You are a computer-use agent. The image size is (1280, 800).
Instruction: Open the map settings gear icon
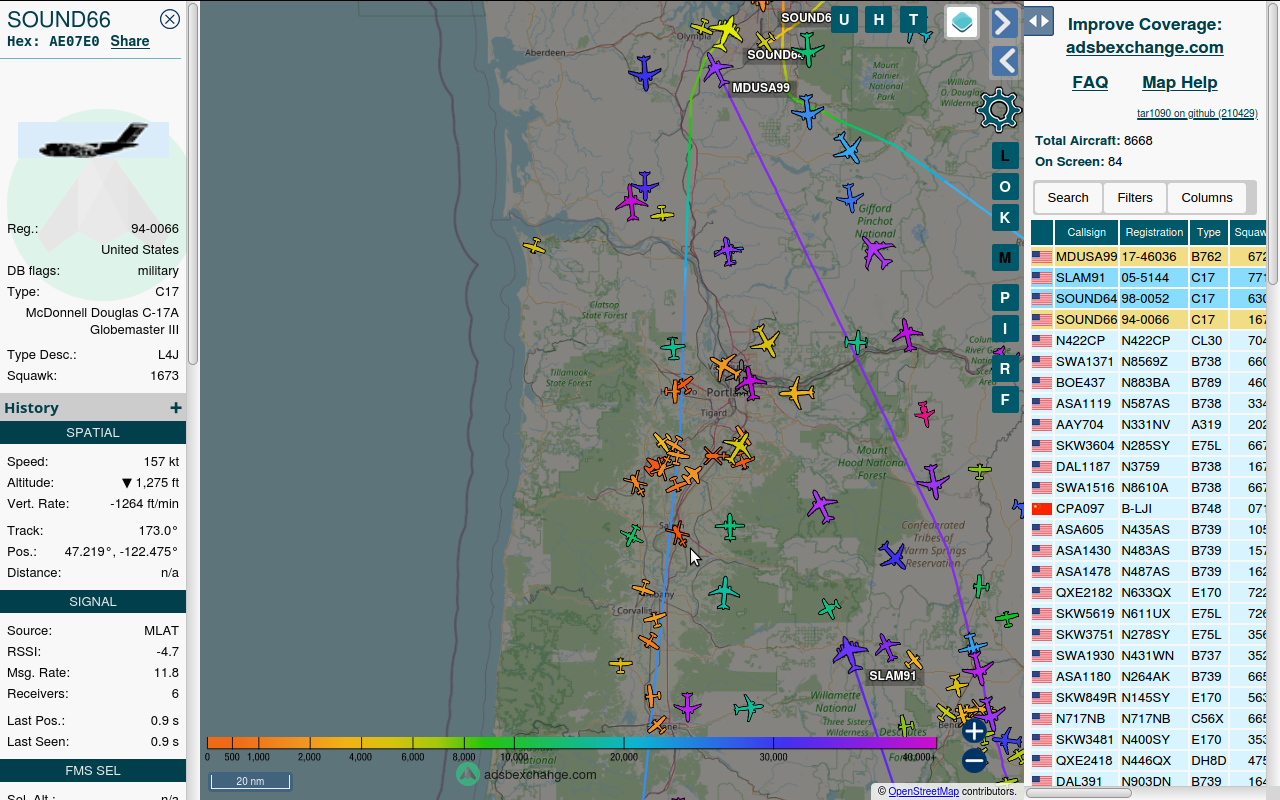point(998,110)
